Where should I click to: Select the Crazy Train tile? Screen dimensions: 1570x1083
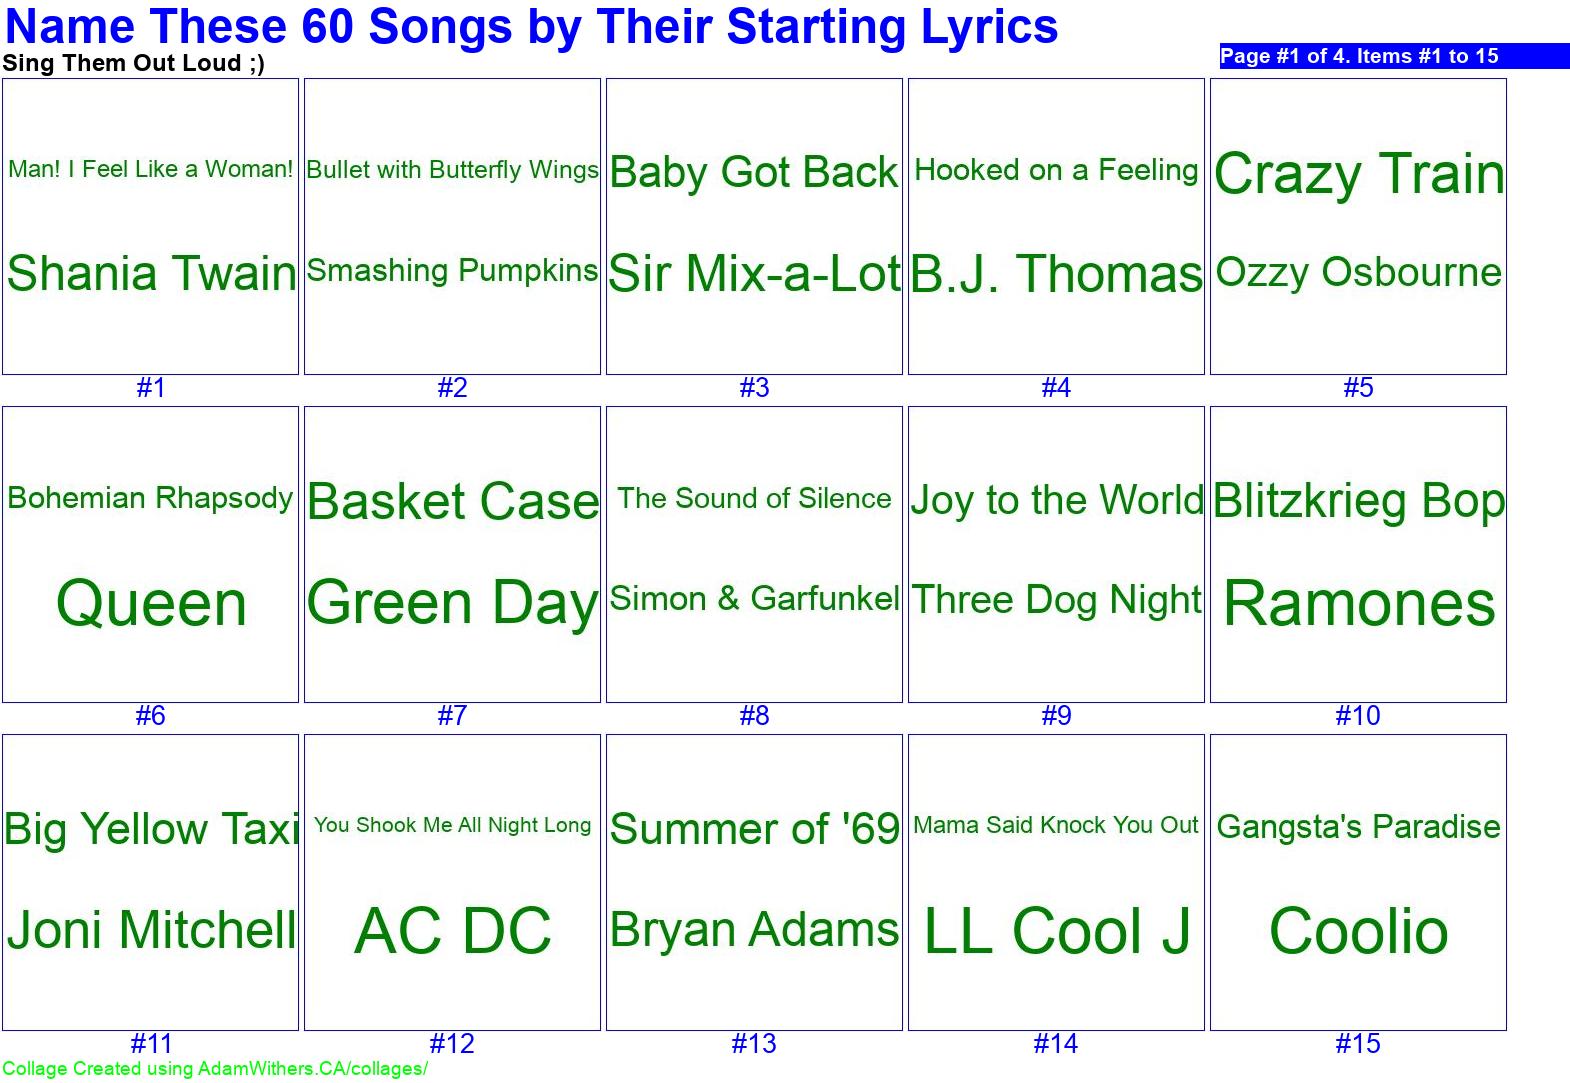coord(1359,226)
